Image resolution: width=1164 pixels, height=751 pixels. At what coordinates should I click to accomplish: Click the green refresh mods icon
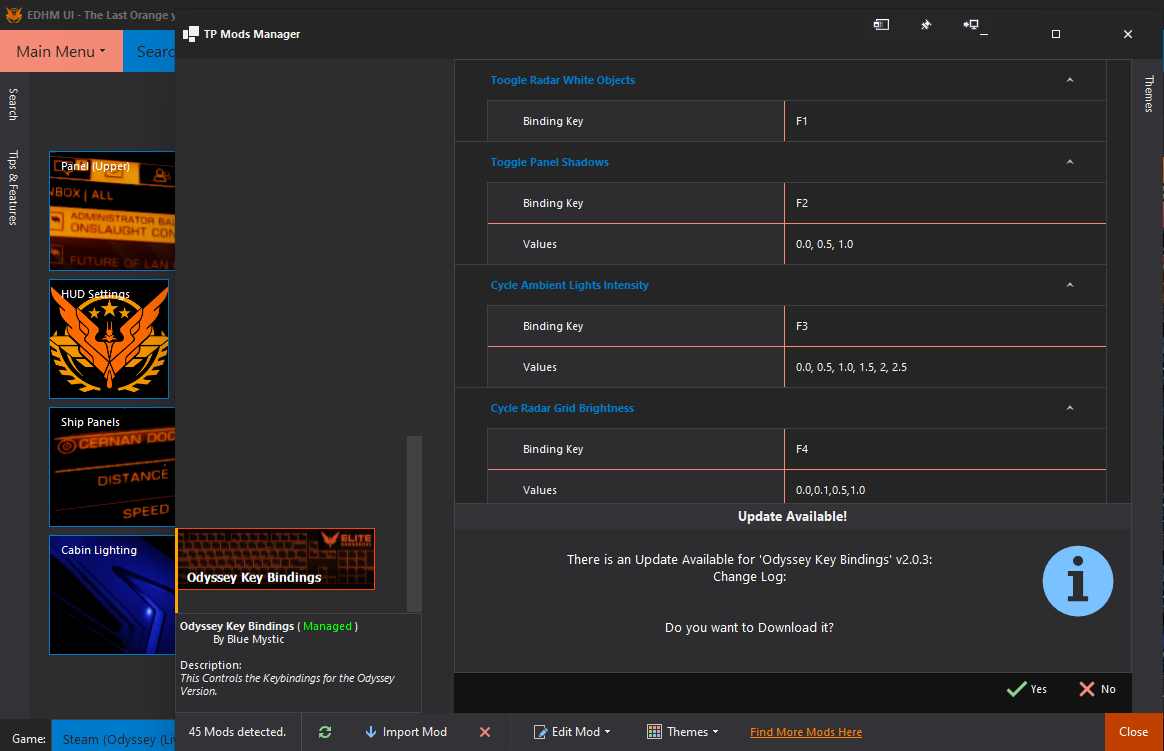click(x=325, y=732)
